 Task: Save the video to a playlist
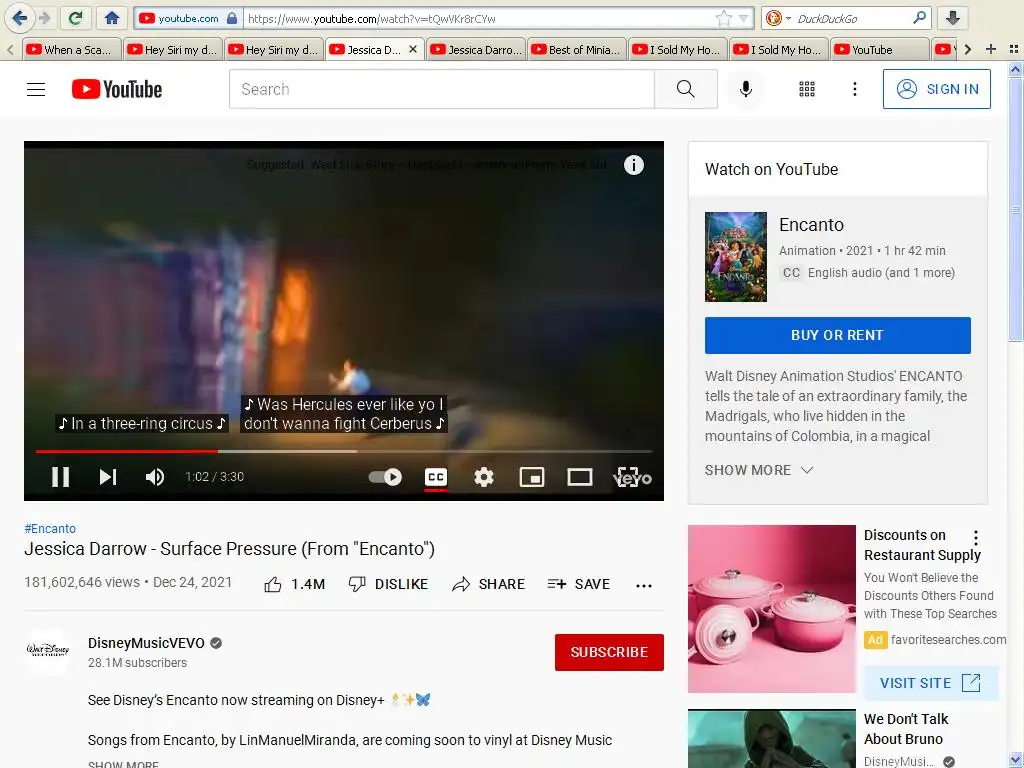(x=579, y=584)
